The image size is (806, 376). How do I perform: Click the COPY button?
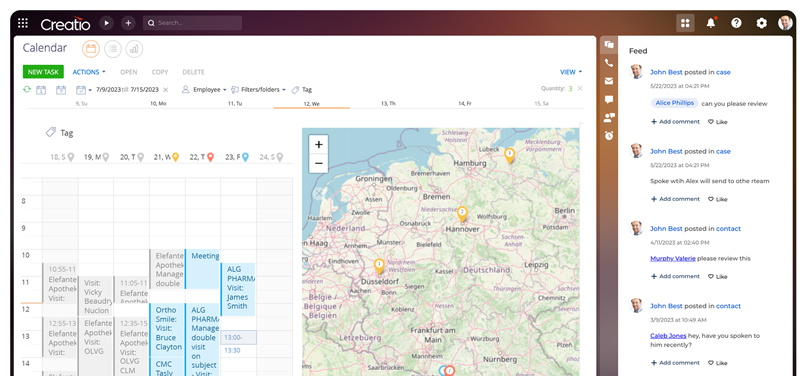160,72
